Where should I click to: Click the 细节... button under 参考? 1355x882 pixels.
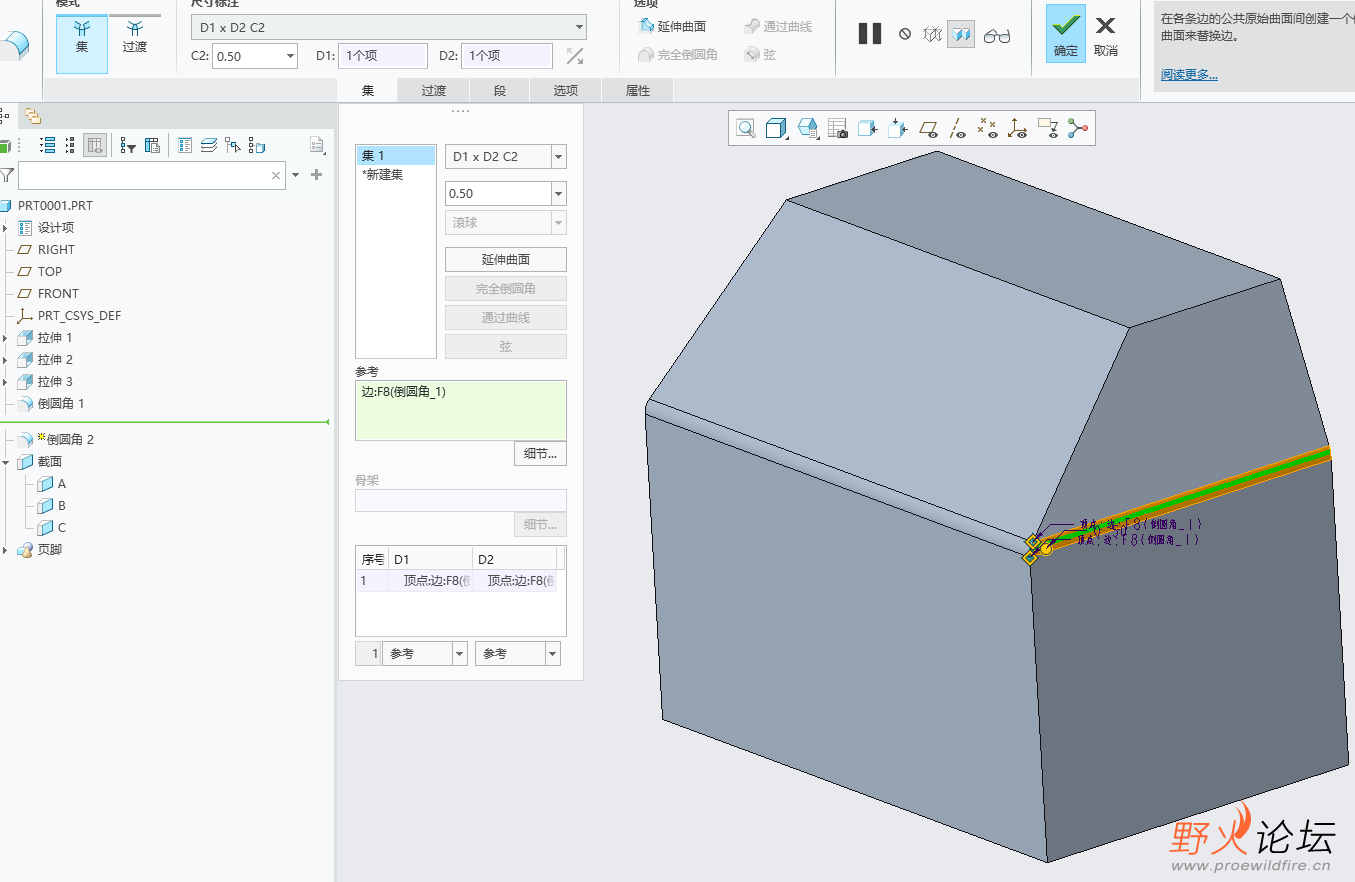(x=540, y=454)
